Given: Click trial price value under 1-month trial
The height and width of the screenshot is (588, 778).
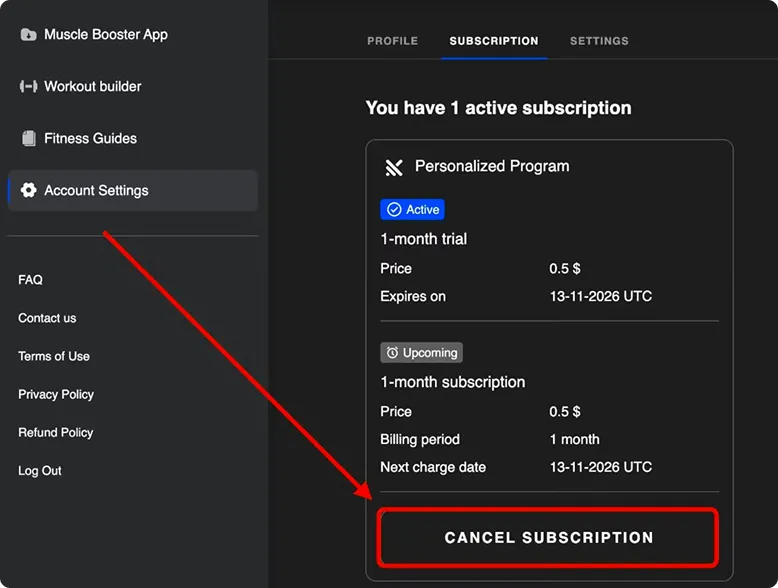Looking at the screenshot, I should click(565, 269).
